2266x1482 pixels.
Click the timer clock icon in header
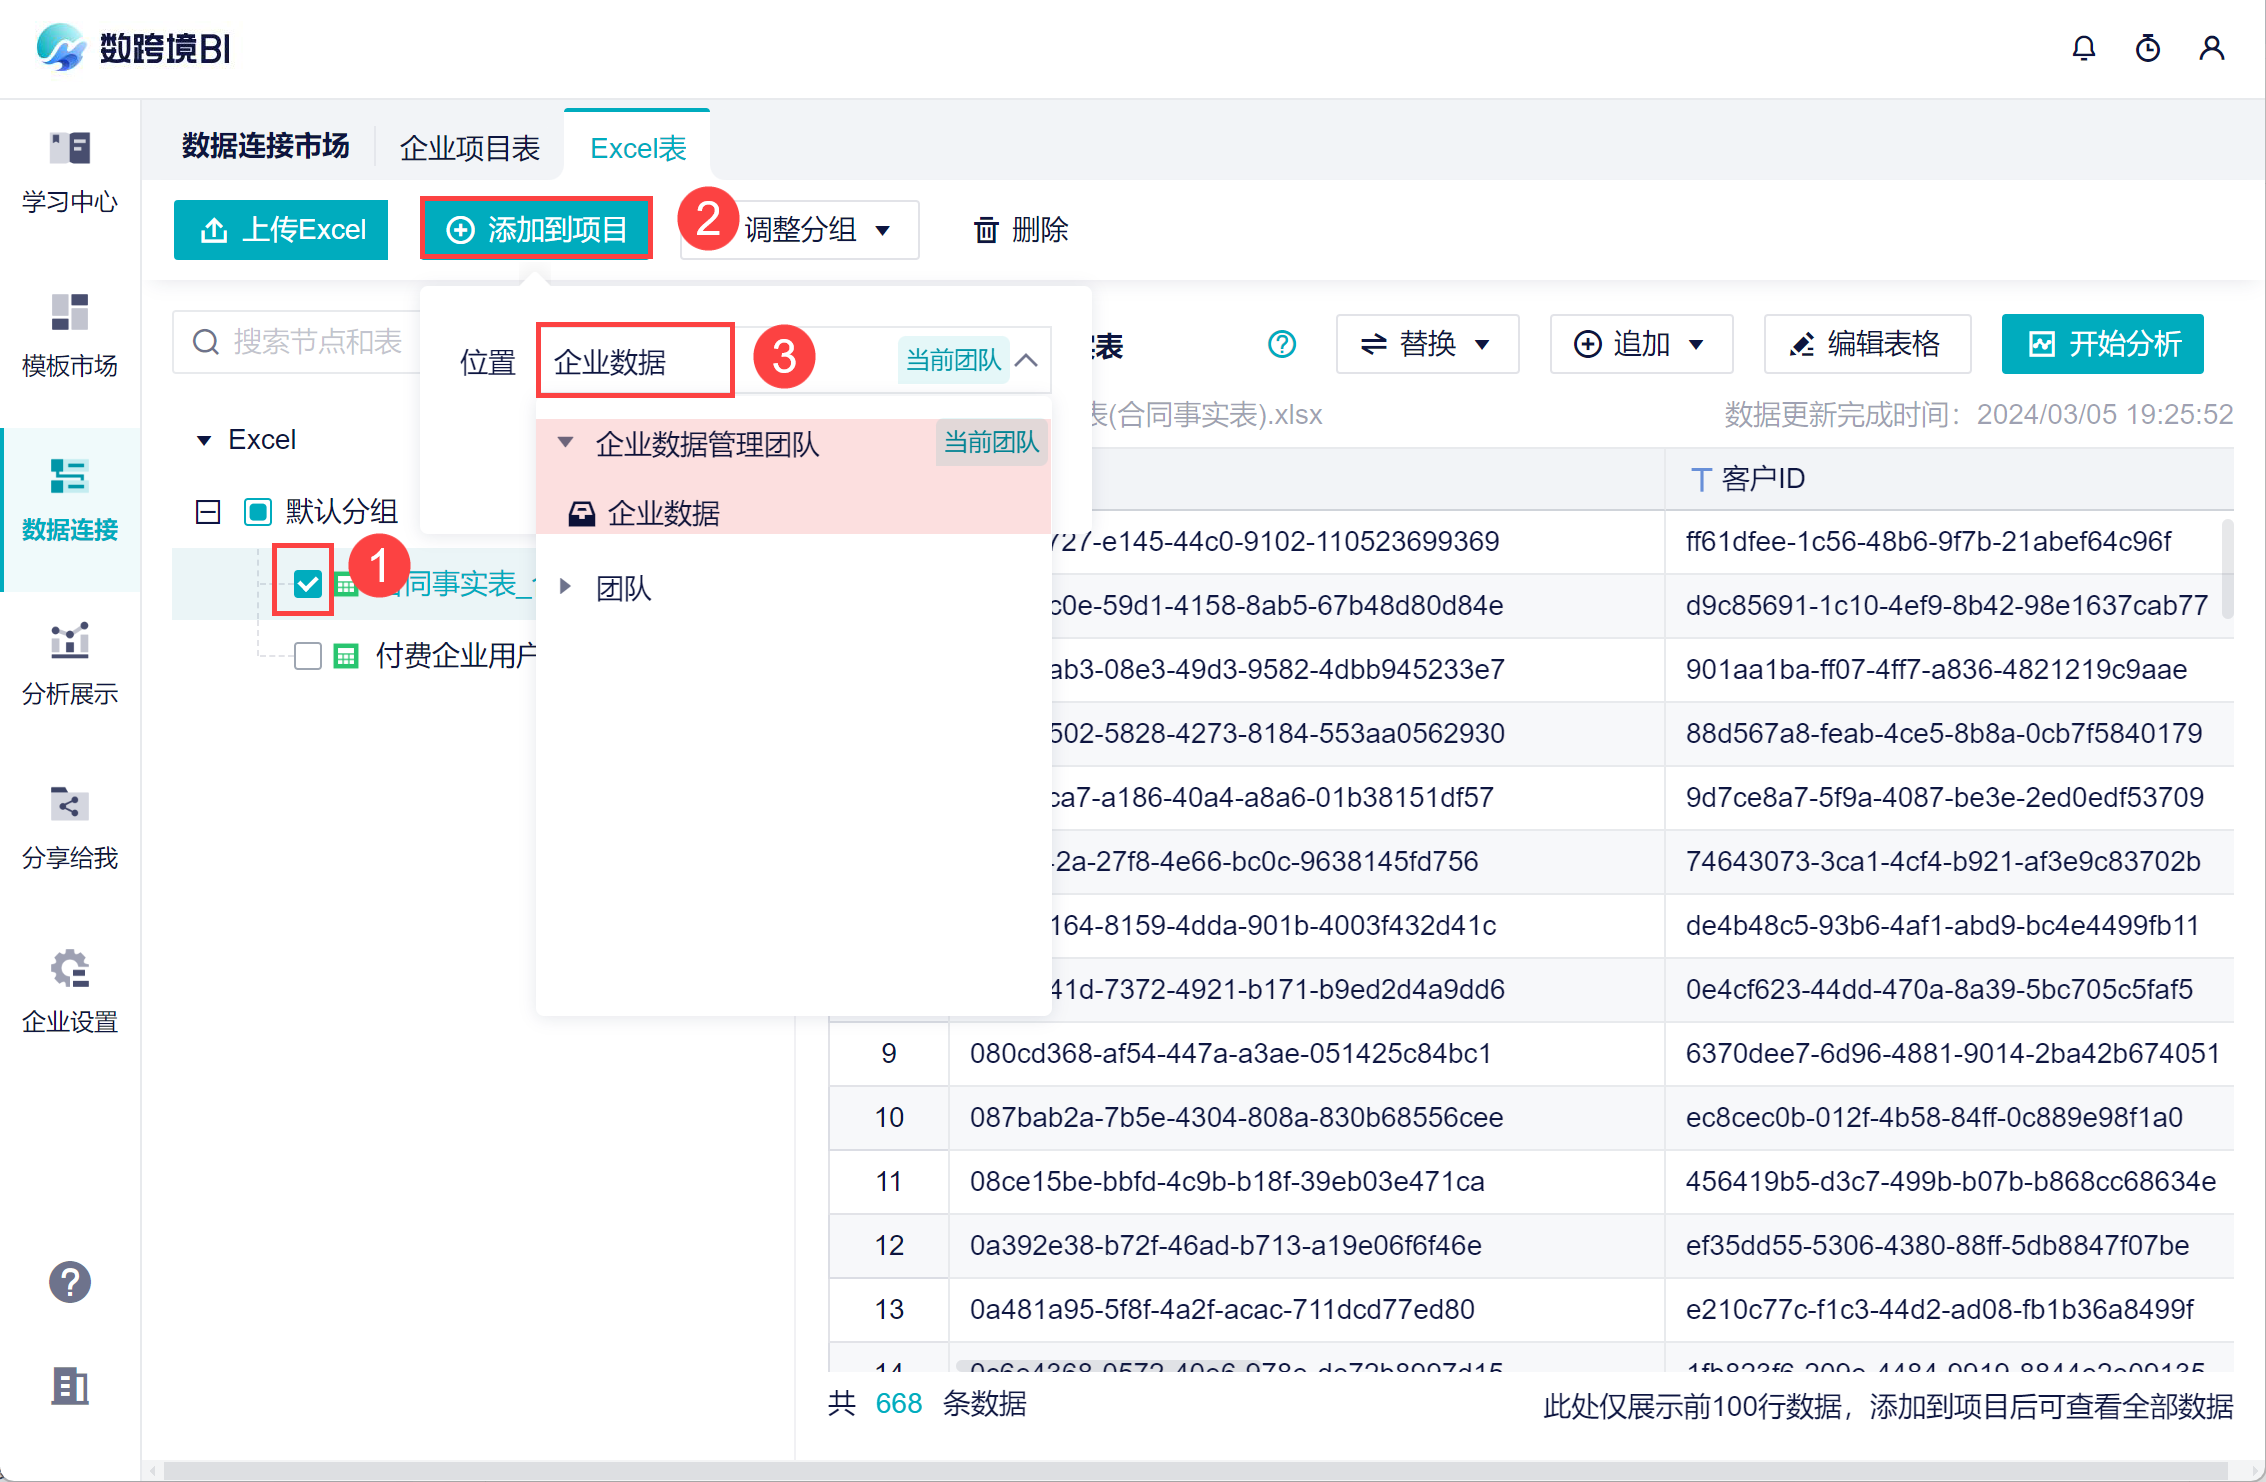point(2147,48)
